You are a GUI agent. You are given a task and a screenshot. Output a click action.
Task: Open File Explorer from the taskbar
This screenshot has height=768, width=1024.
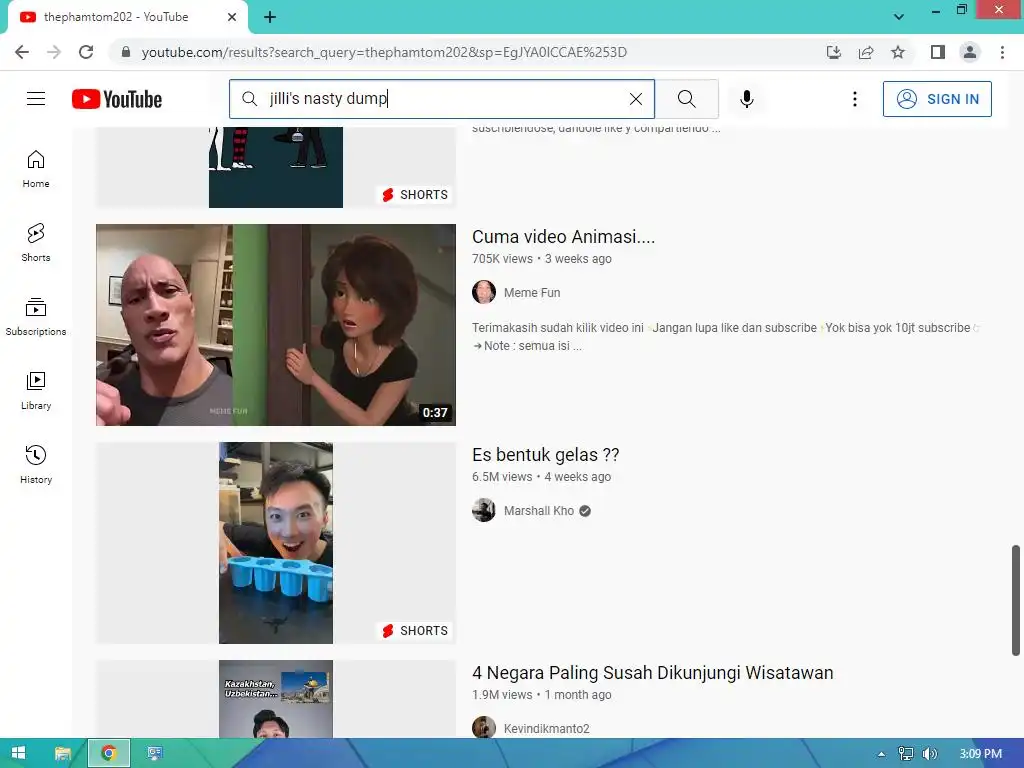pyautogui.click(x=63, y=753)
